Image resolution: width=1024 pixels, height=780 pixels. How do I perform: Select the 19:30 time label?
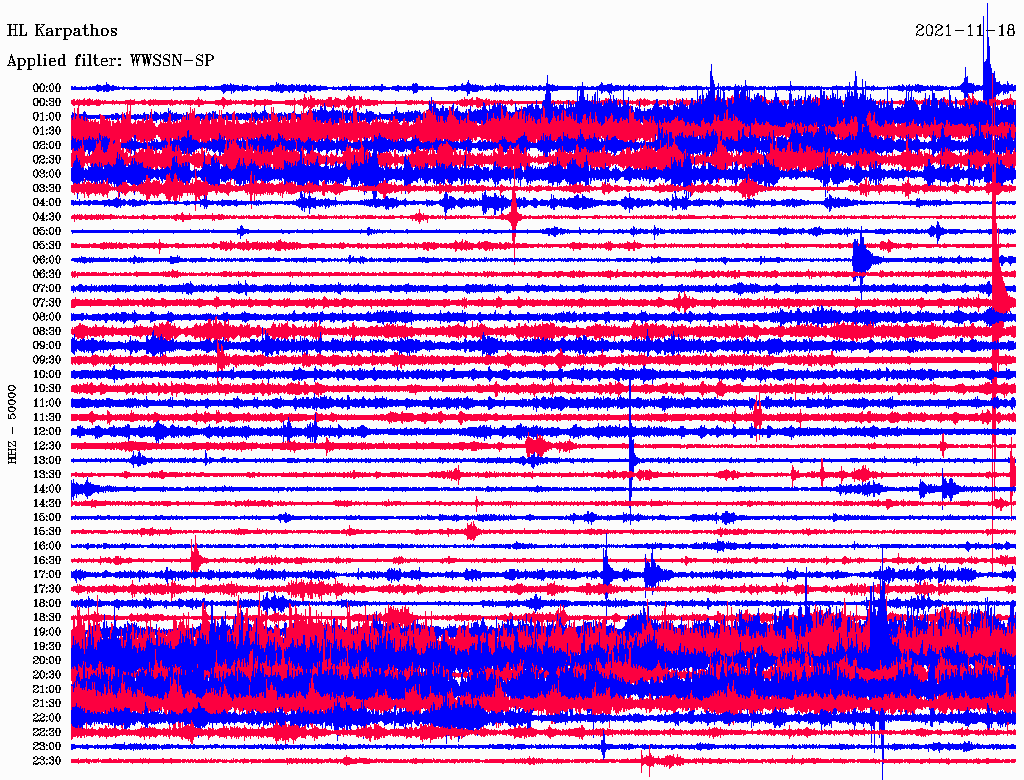click(x=47, y=647)
